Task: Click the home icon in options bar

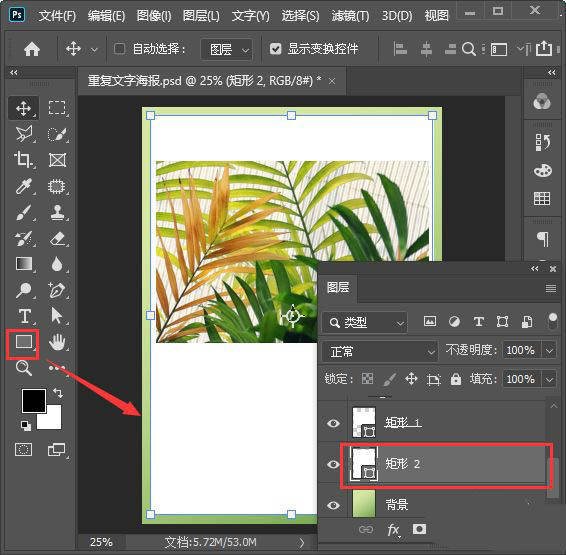Action: [32, 49]
